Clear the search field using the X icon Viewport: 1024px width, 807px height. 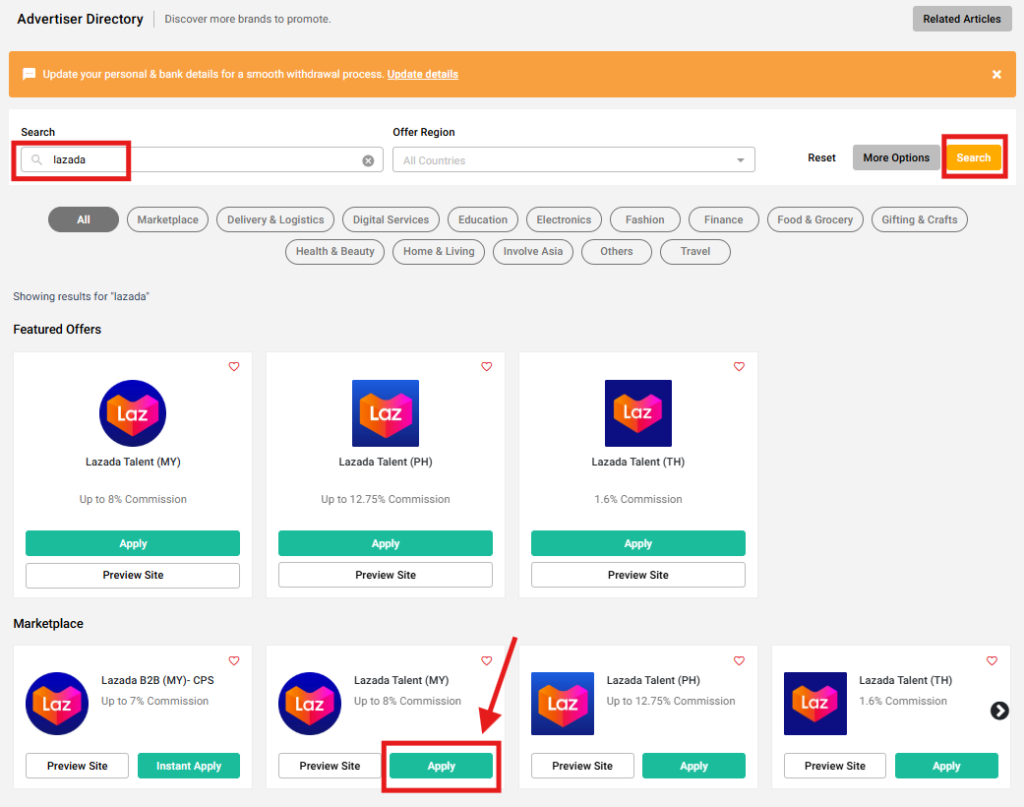[x=368, y=160]
